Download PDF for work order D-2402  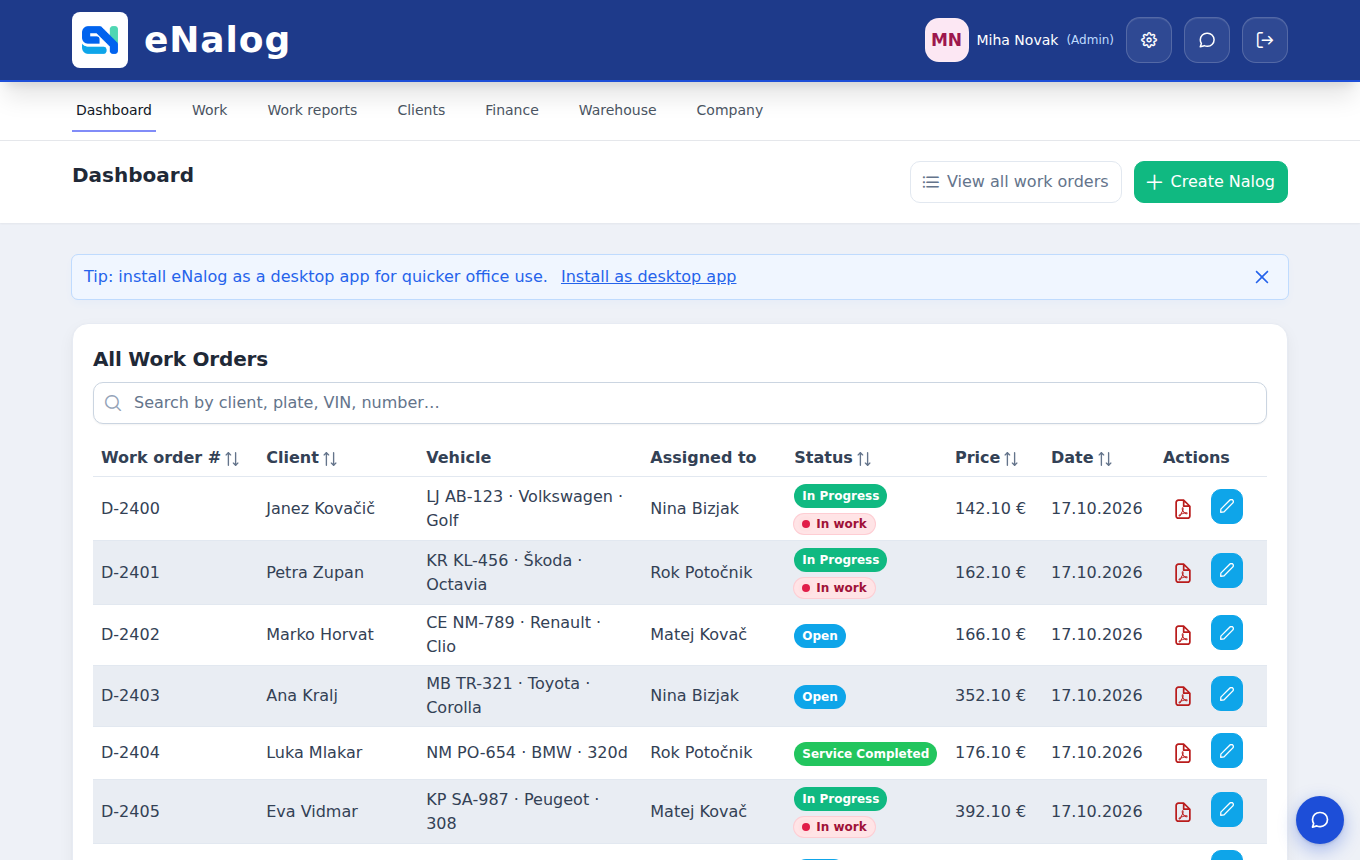pyautogui.click(x=1183, y=635)
